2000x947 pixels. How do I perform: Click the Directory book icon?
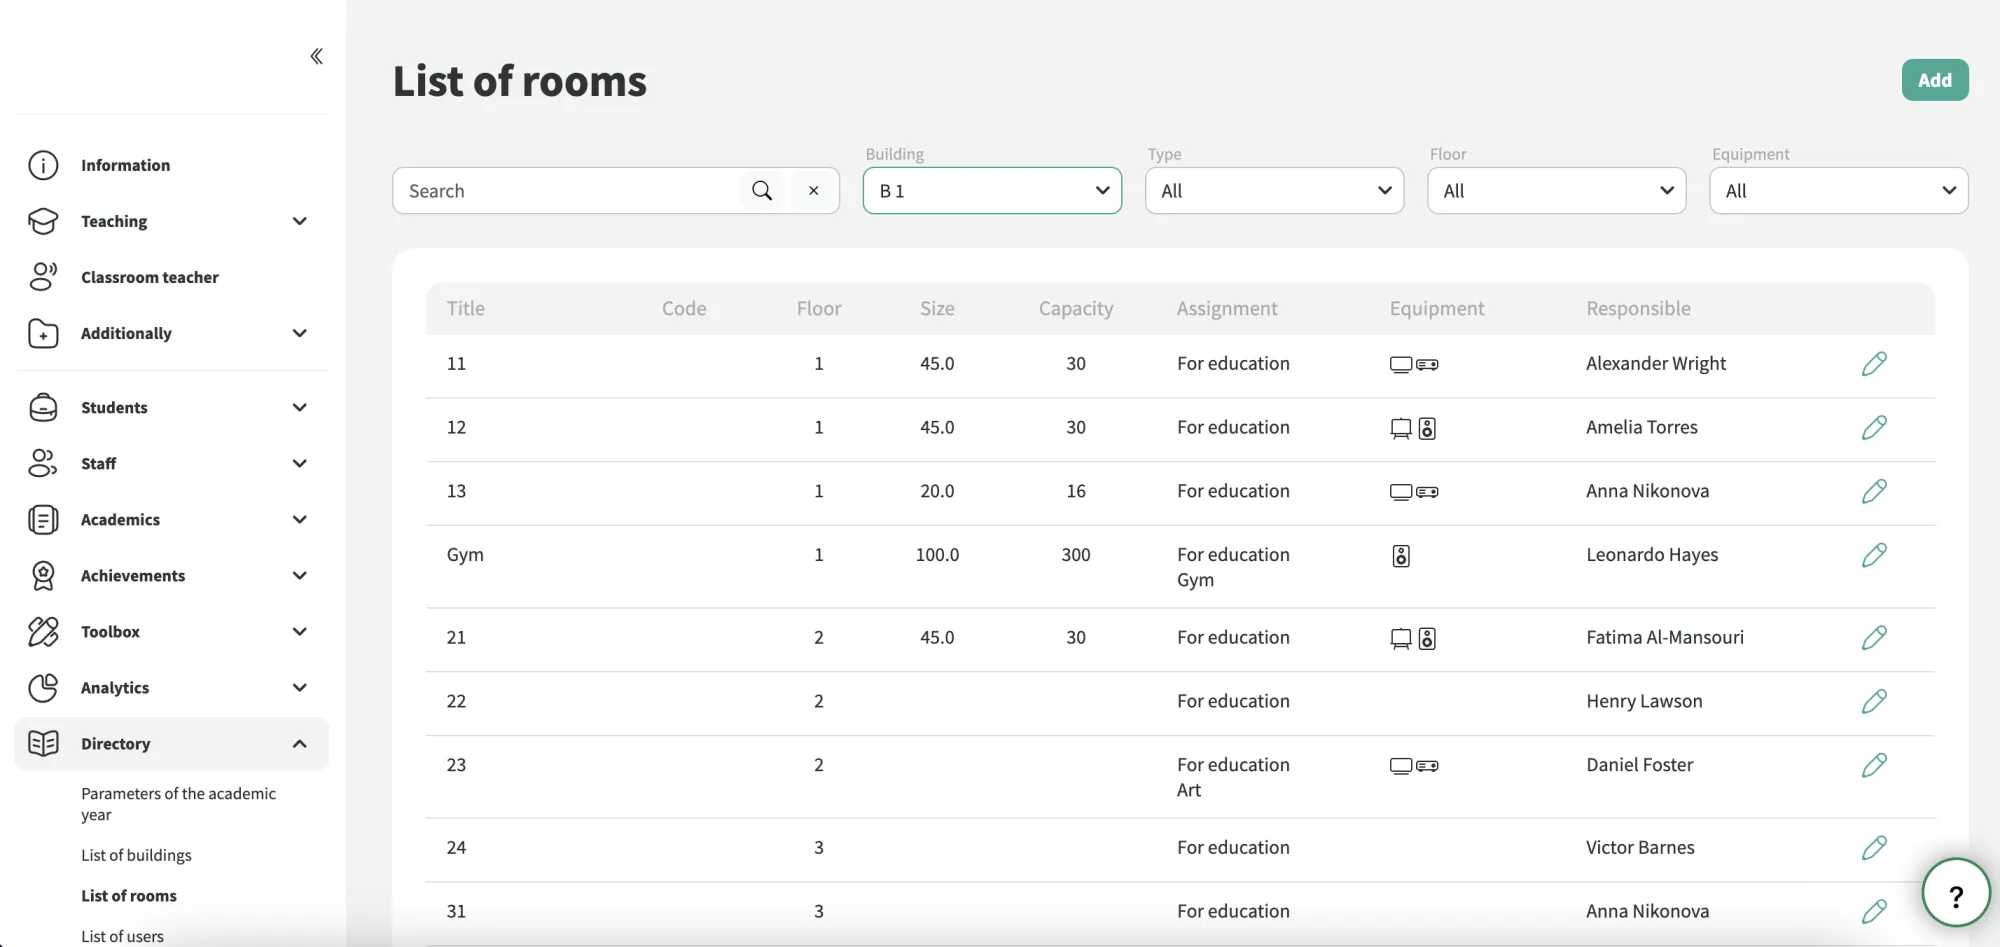pos(43,743)
